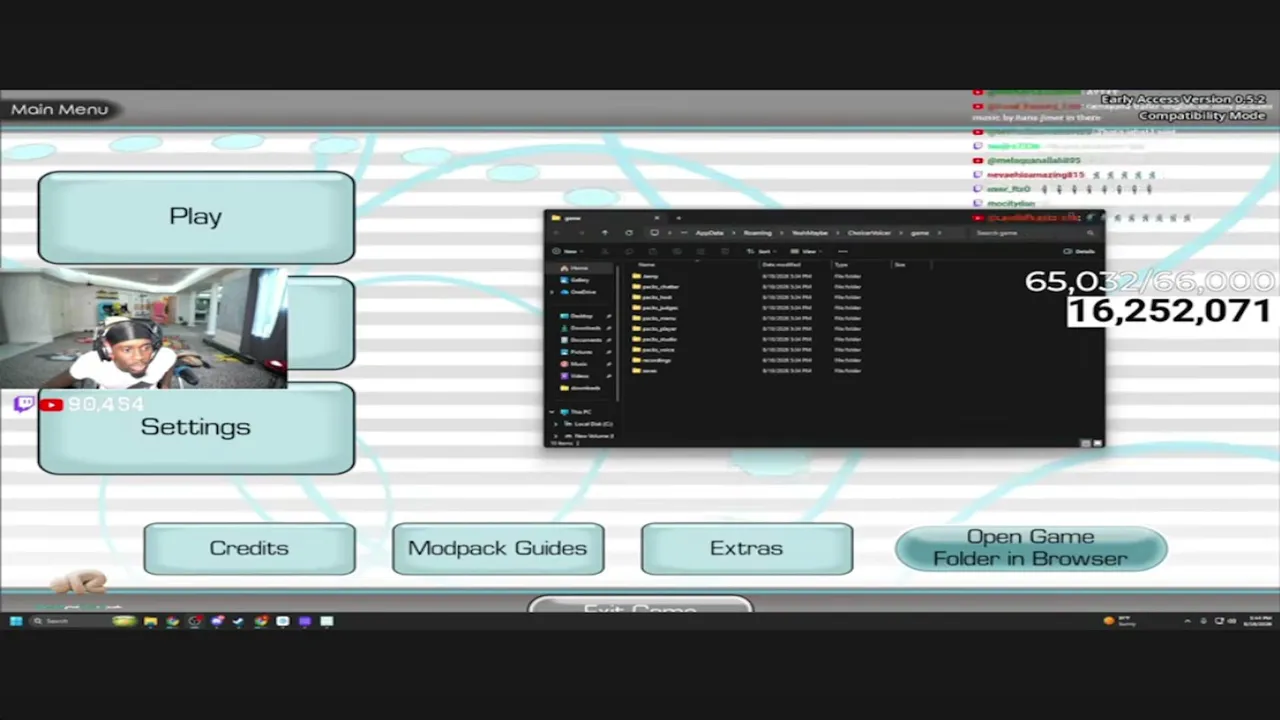This screenshot has width=1280, height=720.
Task: Expand Local Disk (C:) in navigation pane
Action: click(556, 424)
